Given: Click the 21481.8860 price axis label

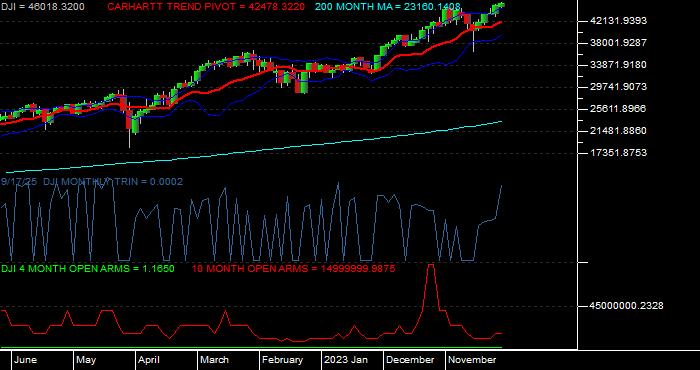Looking at the screenshot, I should click(x=618, y=131).
